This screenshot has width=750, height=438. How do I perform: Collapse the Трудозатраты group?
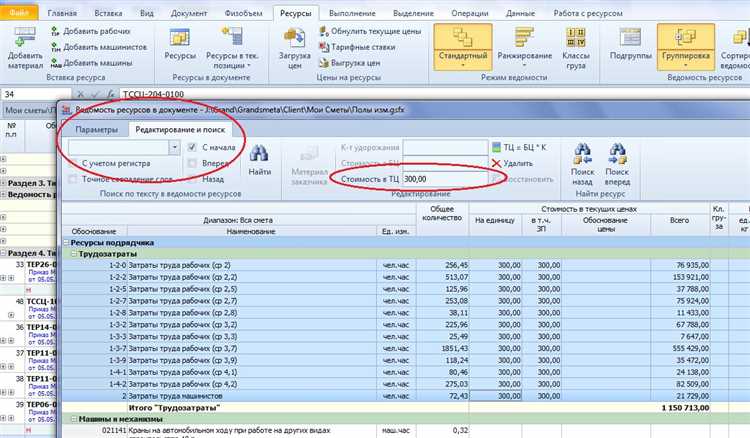coord(72,254)
